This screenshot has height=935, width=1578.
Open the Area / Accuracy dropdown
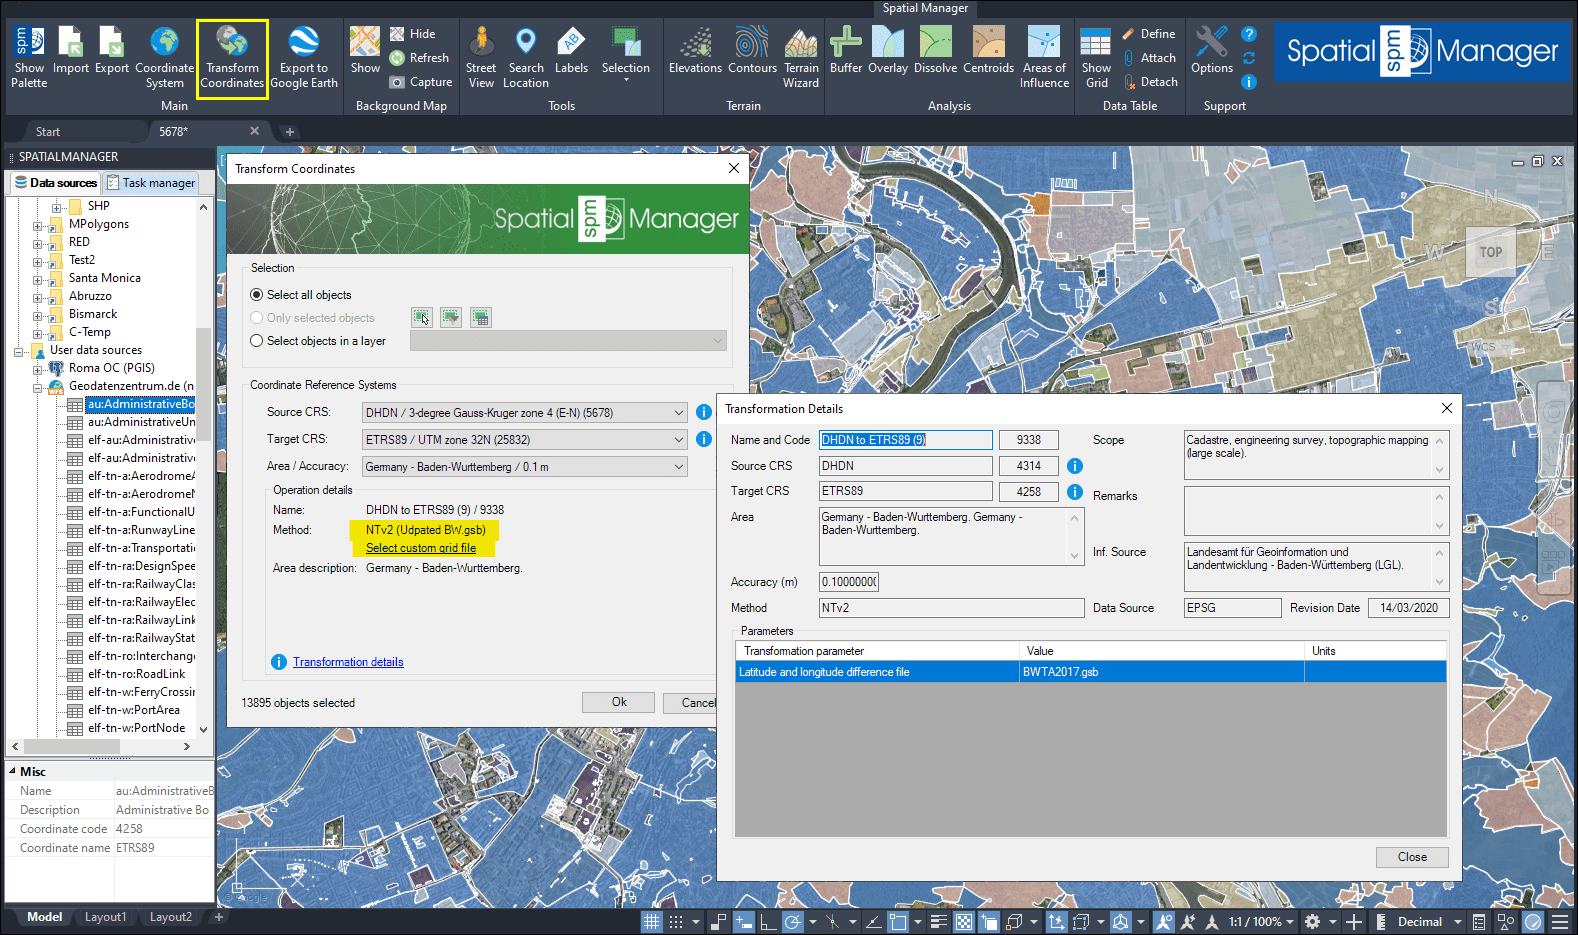coord(678,467)
